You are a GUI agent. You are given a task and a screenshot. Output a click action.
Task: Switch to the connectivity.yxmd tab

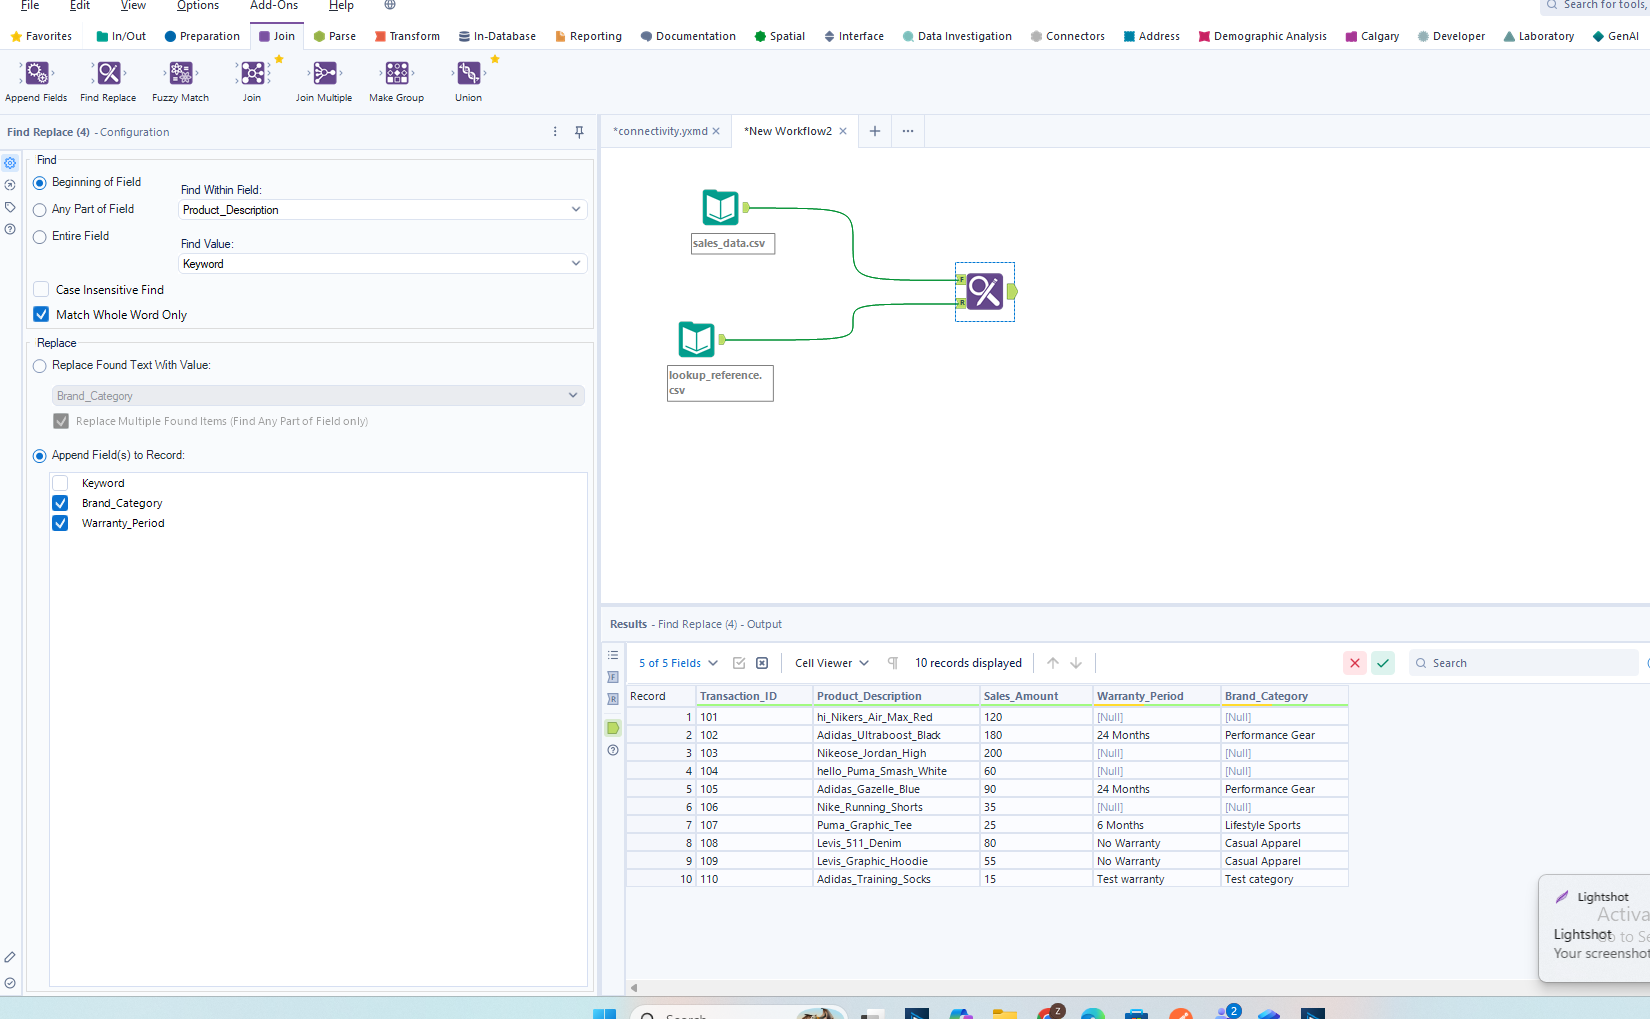click(x=660, y=131)
